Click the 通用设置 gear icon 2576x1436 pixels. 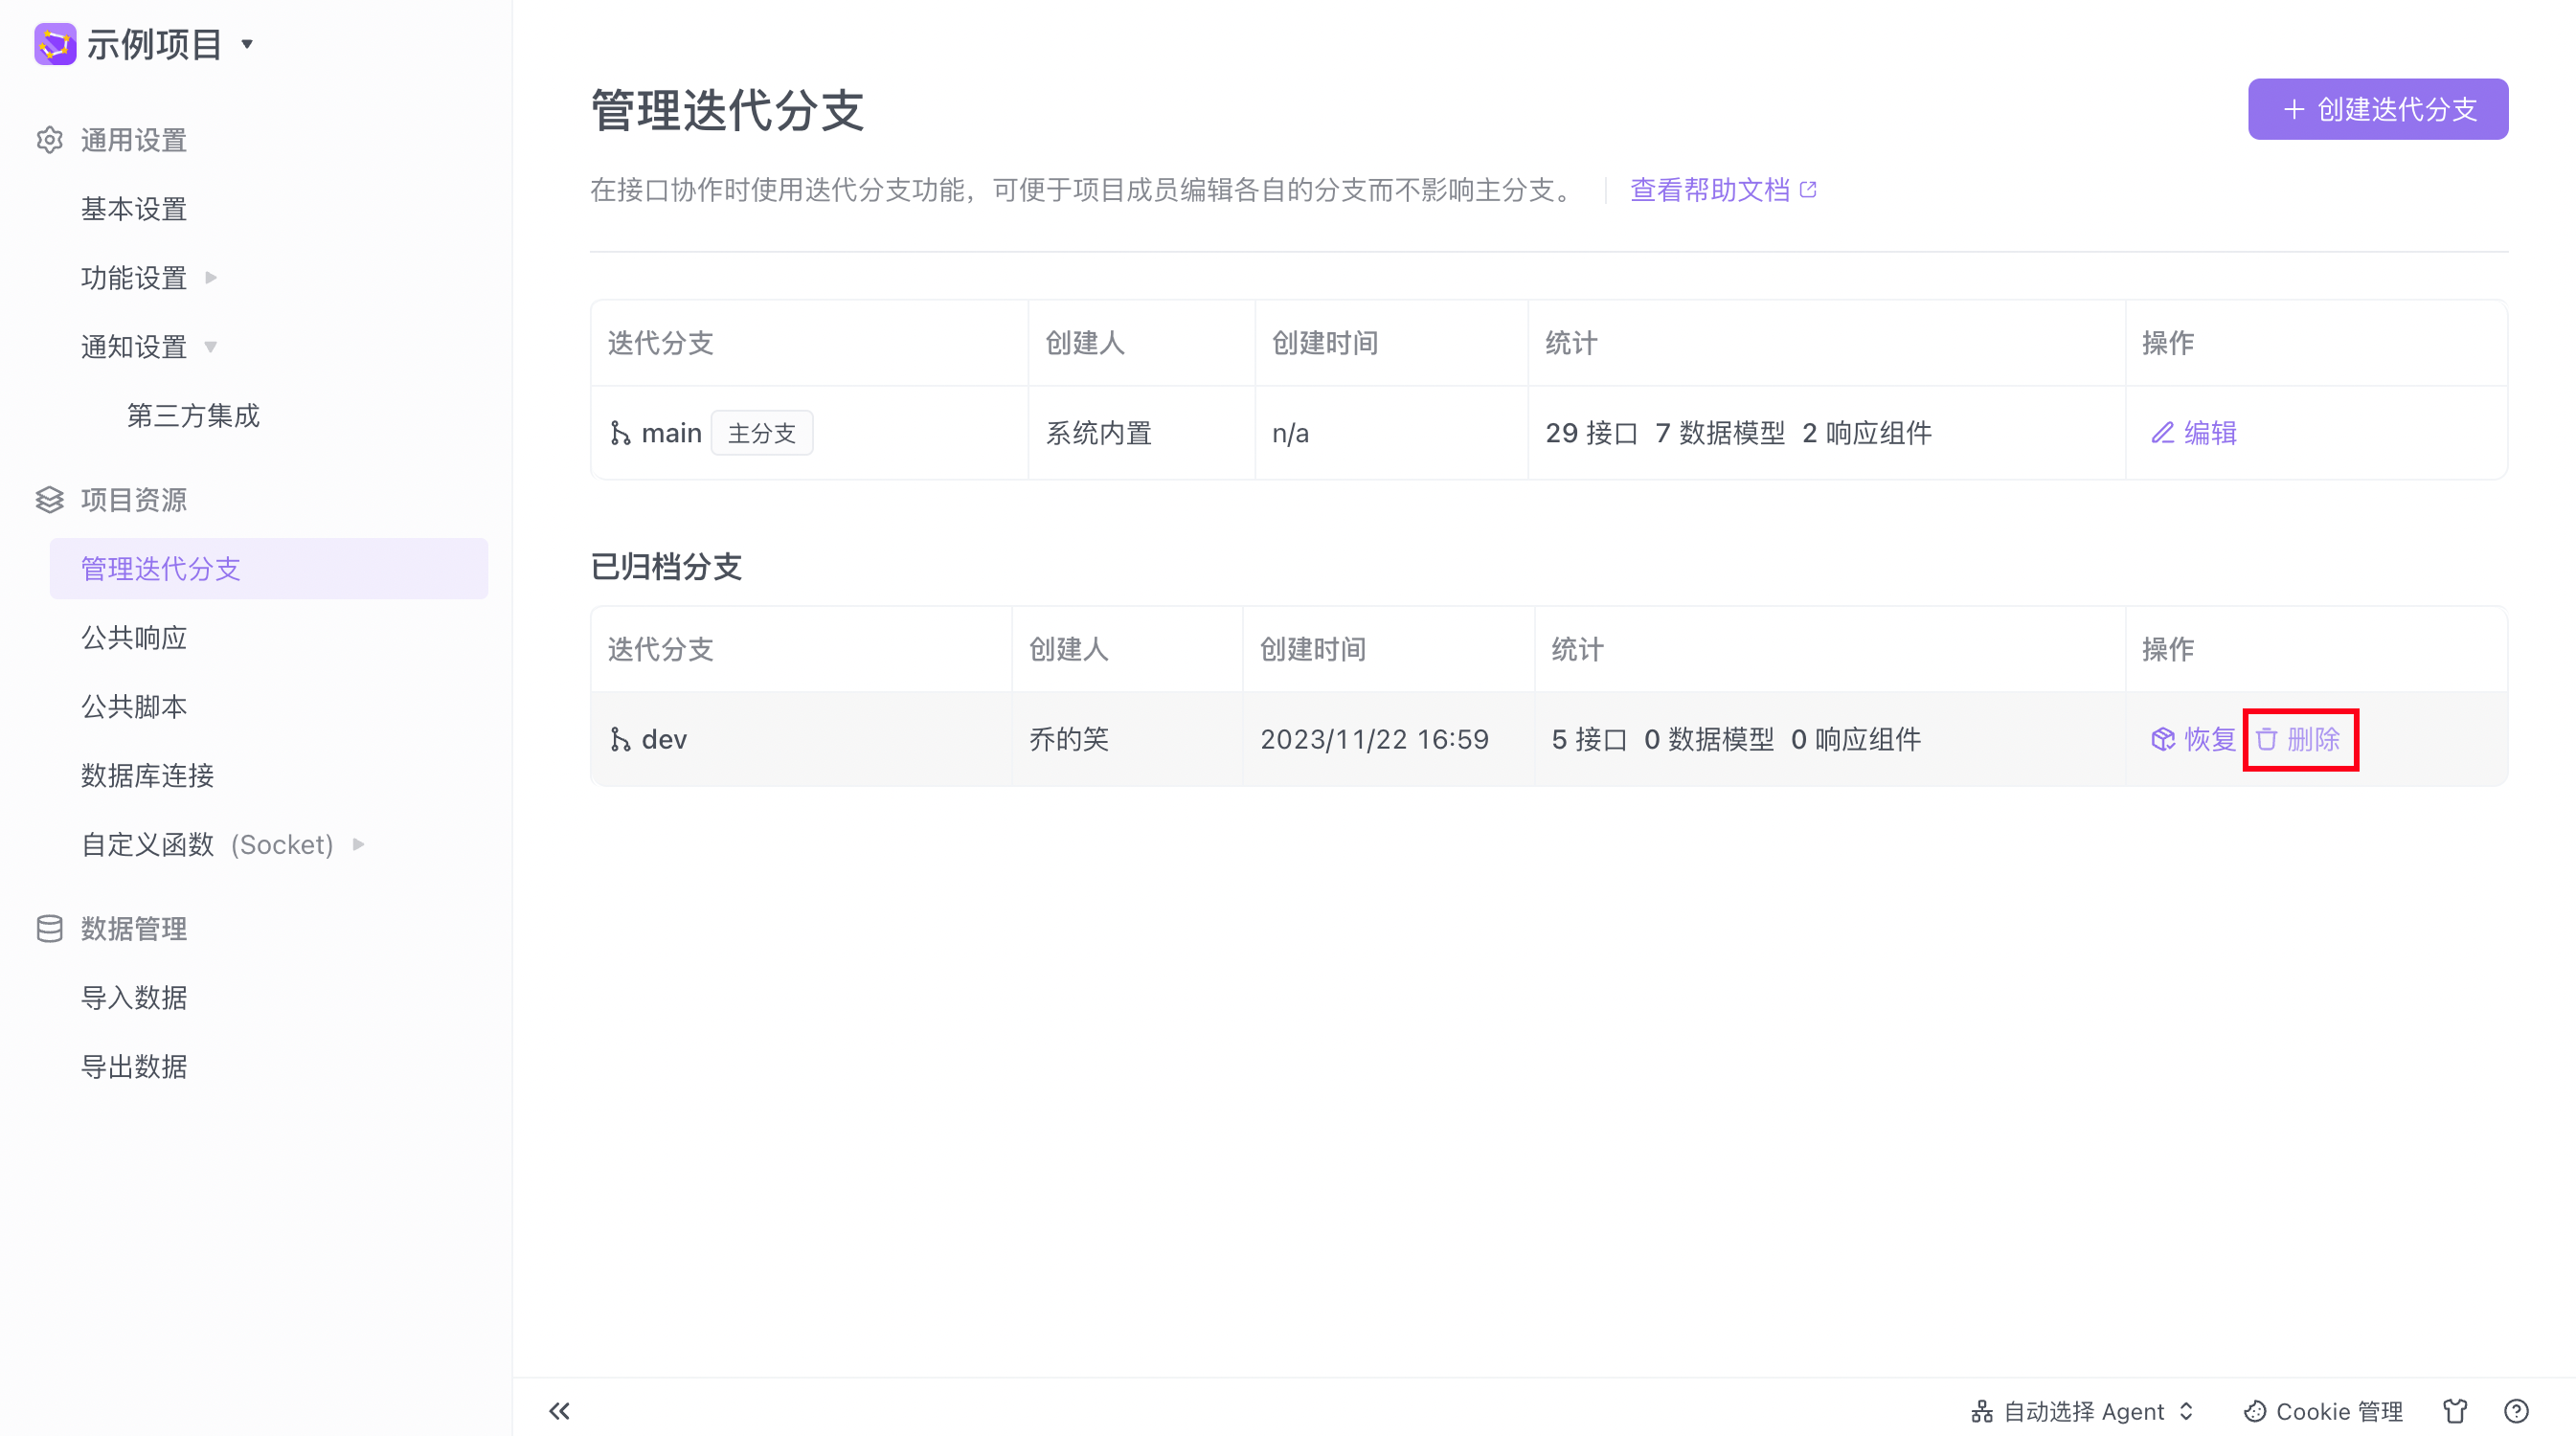50,140
